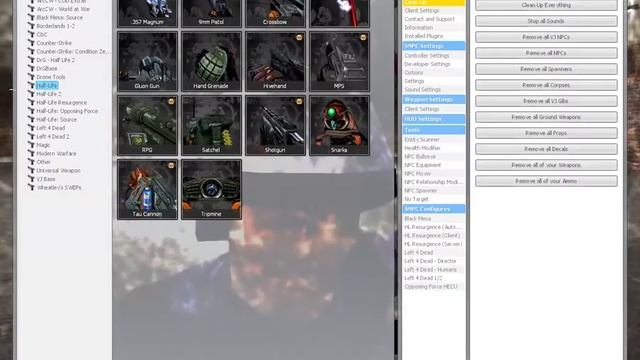The height and width of the screenshot is (360, 640).
Task: Click Remove all of your Ammo button
Action: [x=546, y=181]
